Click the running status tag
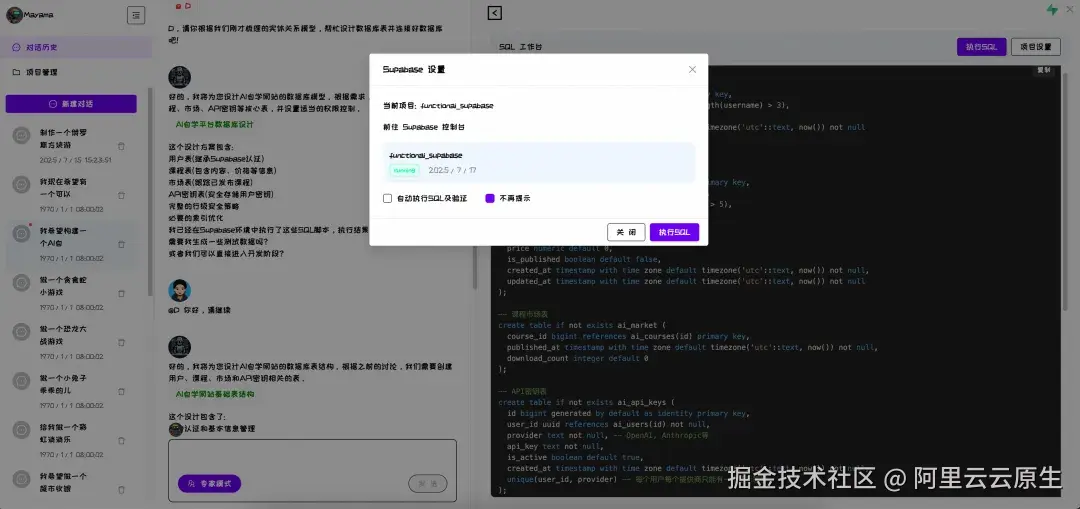1080x509 pixels. pyautogui.click(x=404, y=170)
